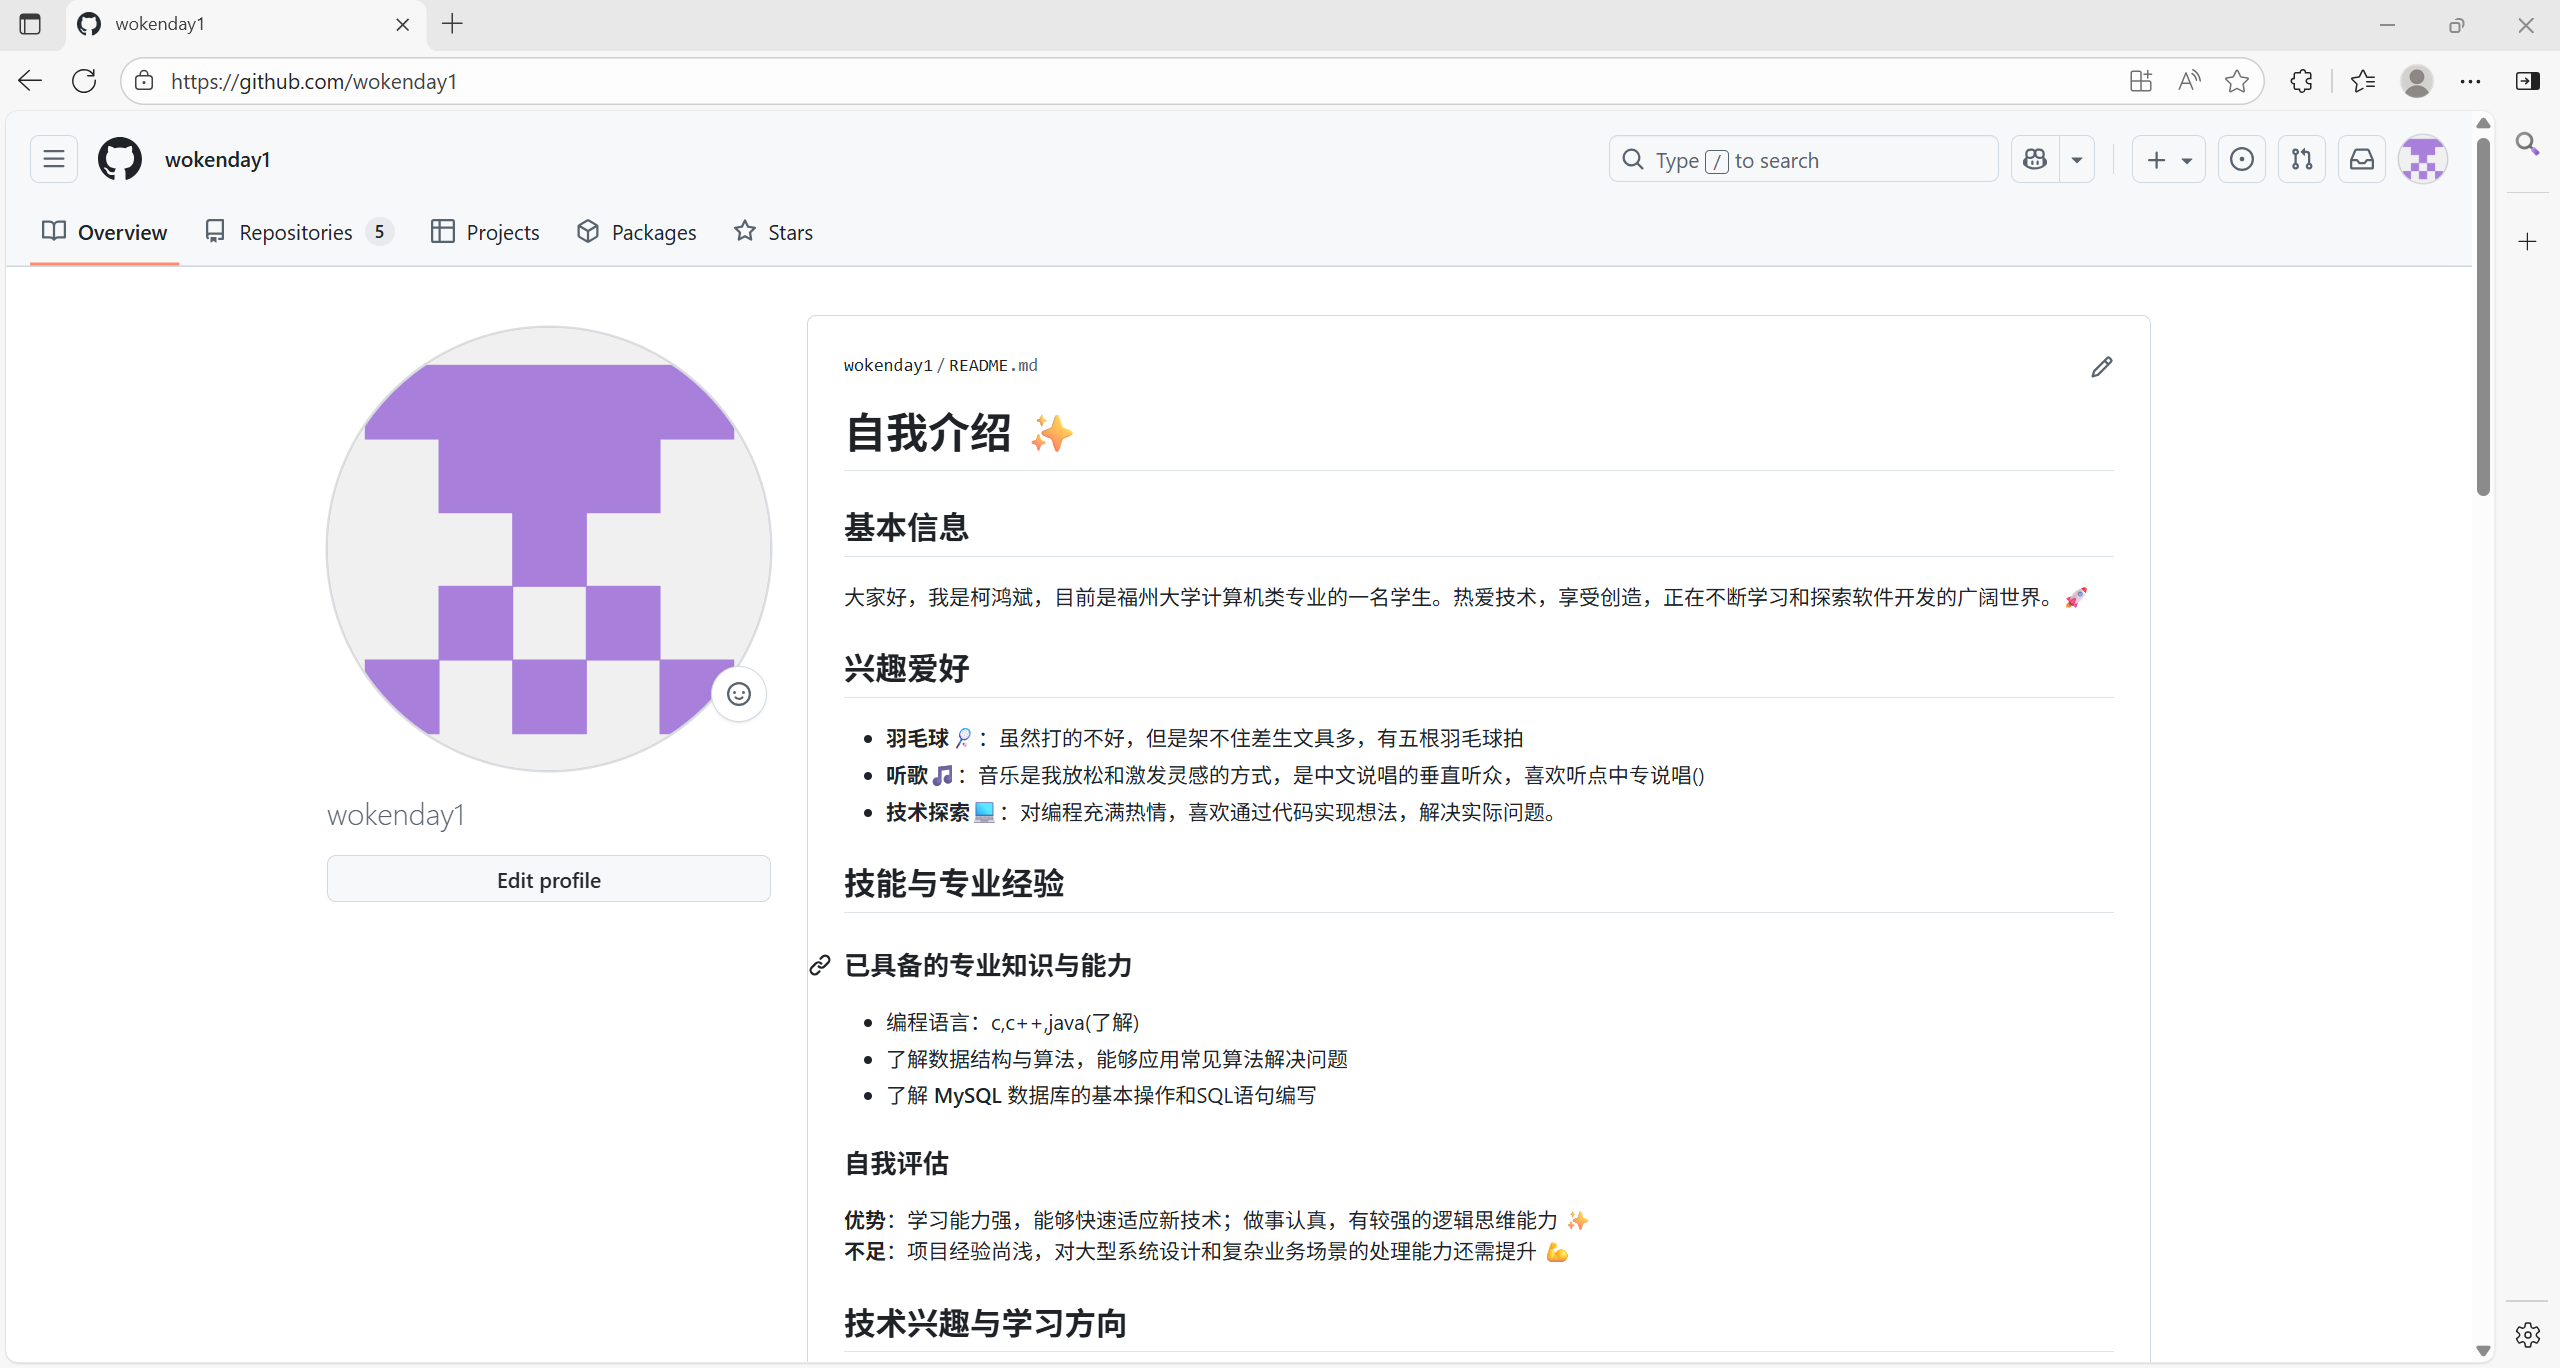
Task: Toggle the browser sidebar pane button
Action: [2527, 81]
